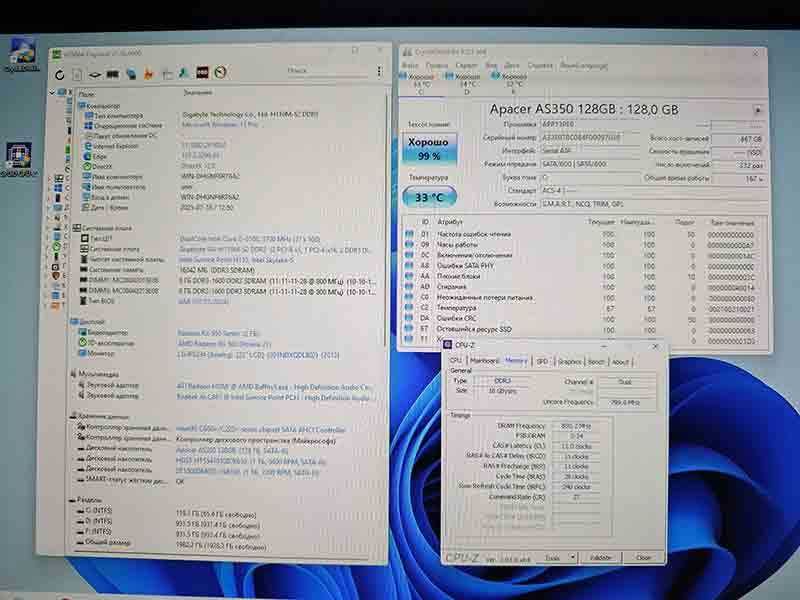
Task: Click the AIDA64 title bar icon
Action: tap(57, 54)
